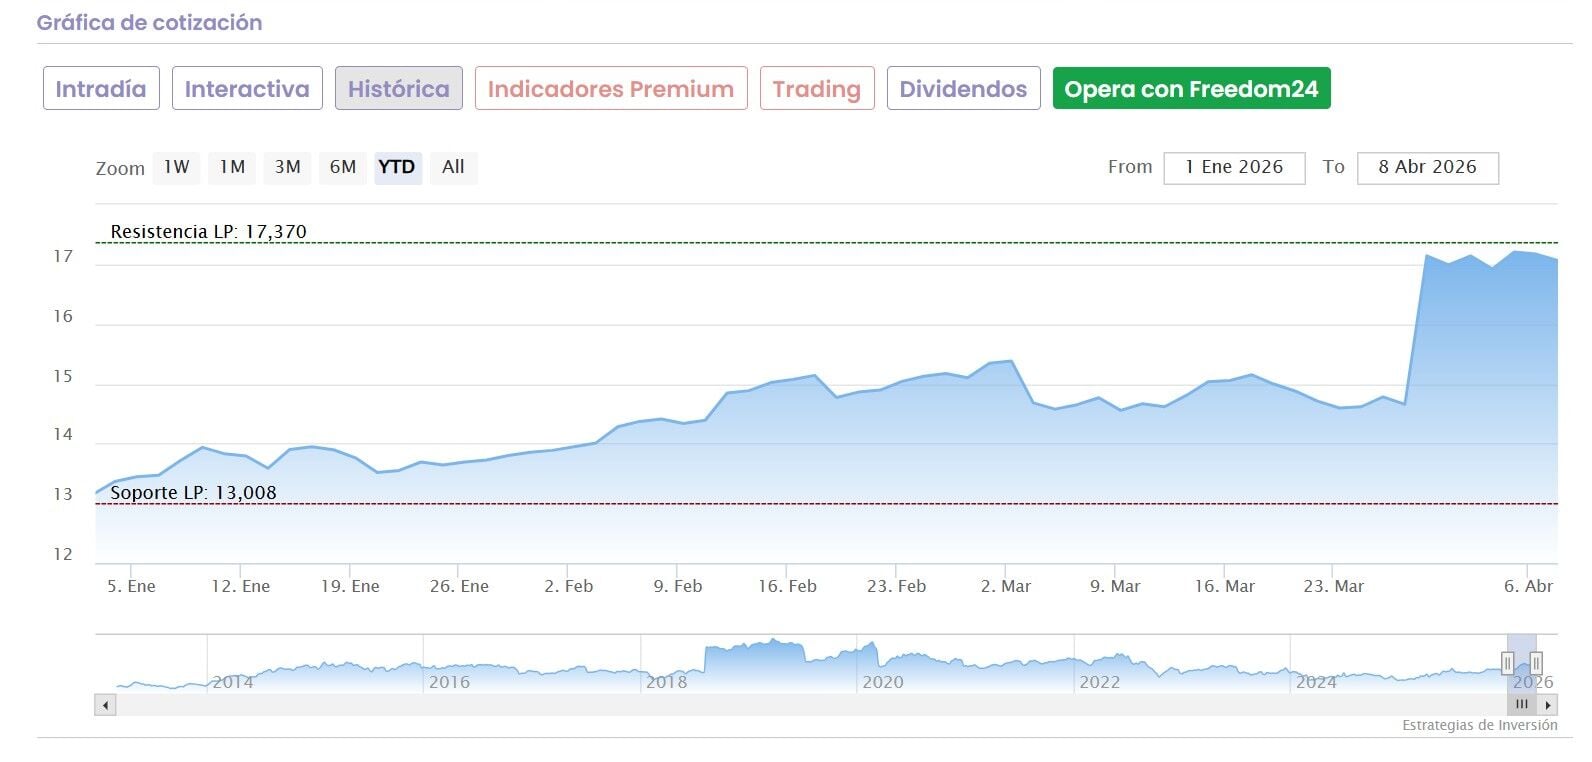1592x762 pixels.
Task: Open Indicadores Premium tab
Action: tap(611, 89)
